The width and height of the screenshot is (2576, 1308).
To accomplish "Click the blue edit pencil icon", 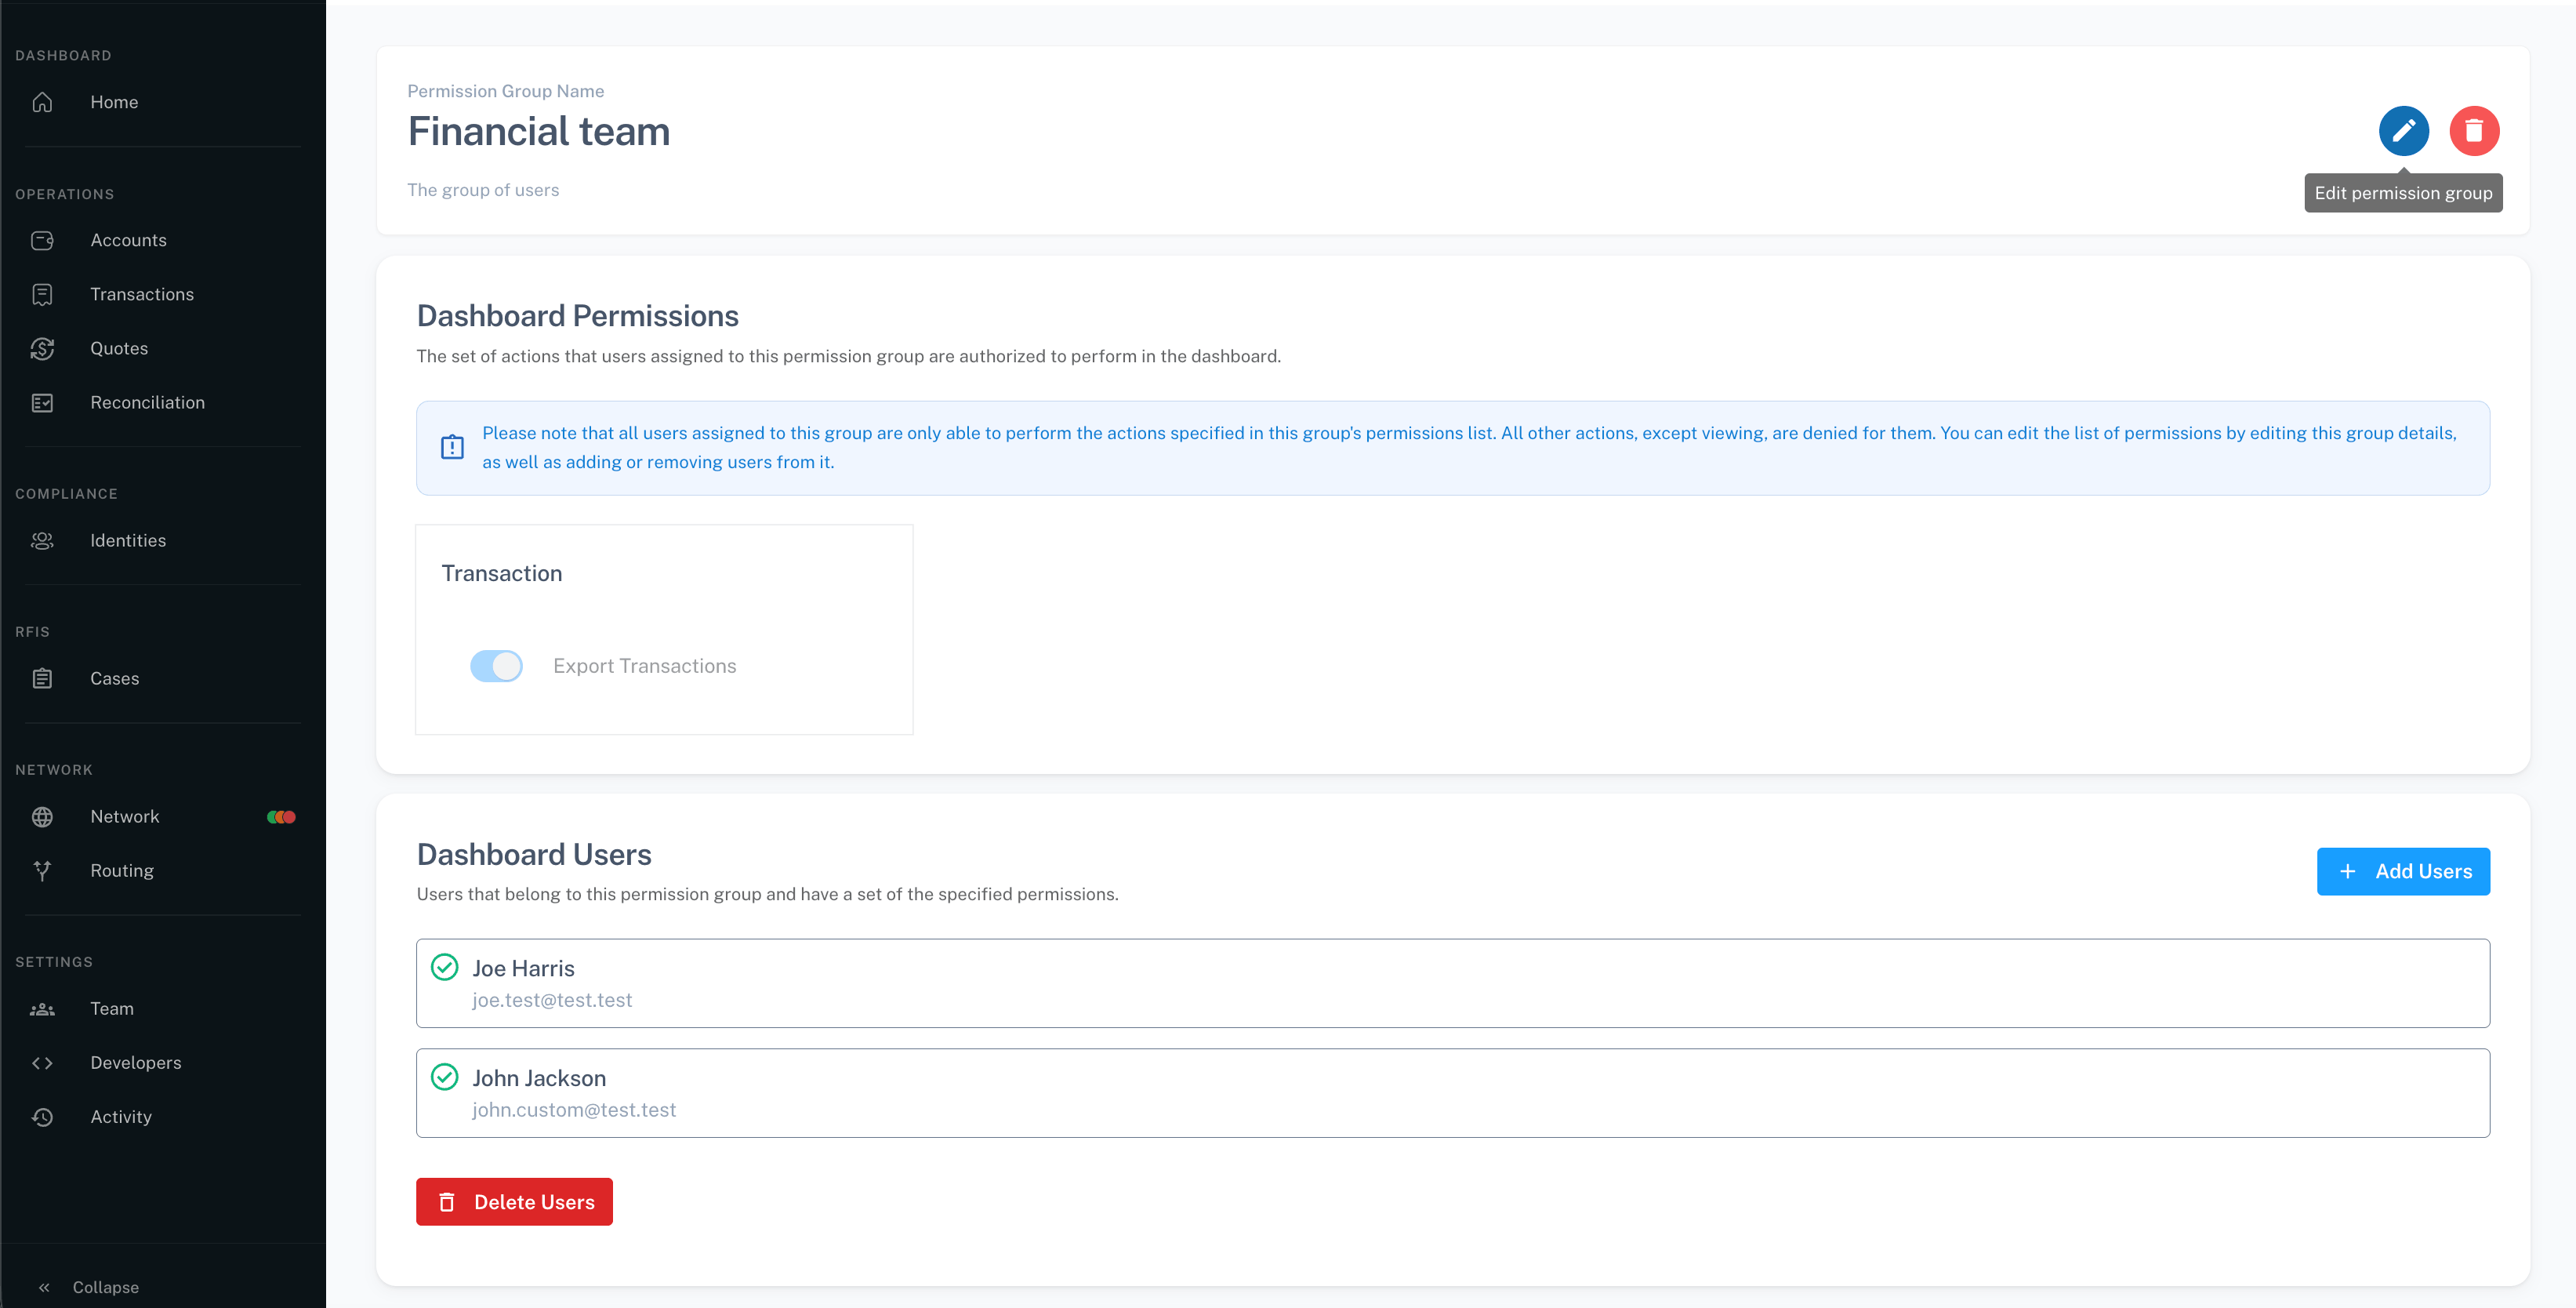I will (x=2403, y=130).
